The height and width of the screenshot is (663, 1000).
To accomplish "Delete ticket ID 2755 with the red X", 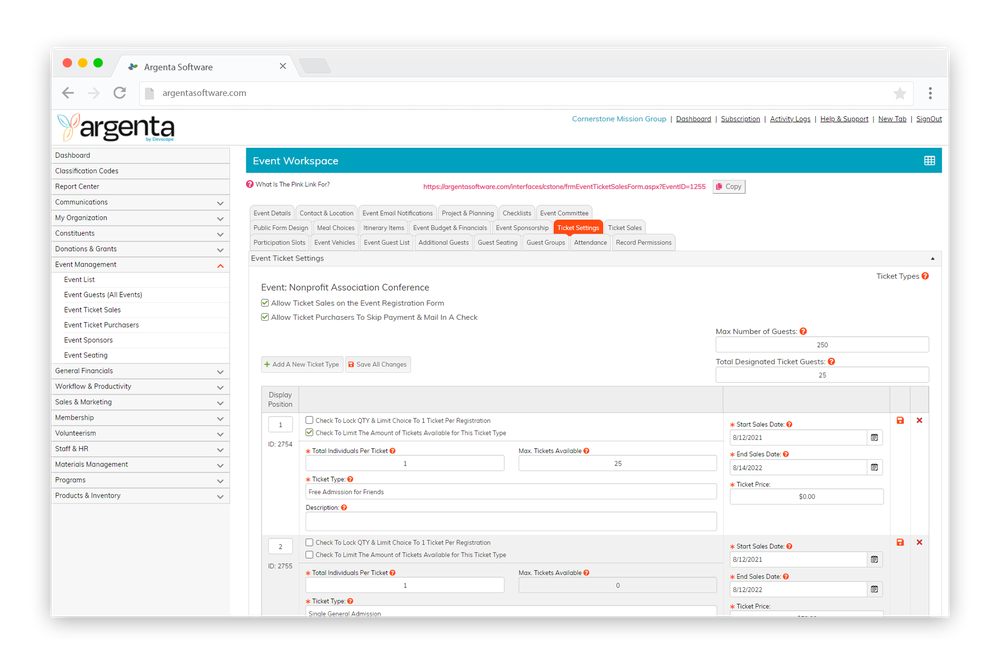I will coord(920,543).
